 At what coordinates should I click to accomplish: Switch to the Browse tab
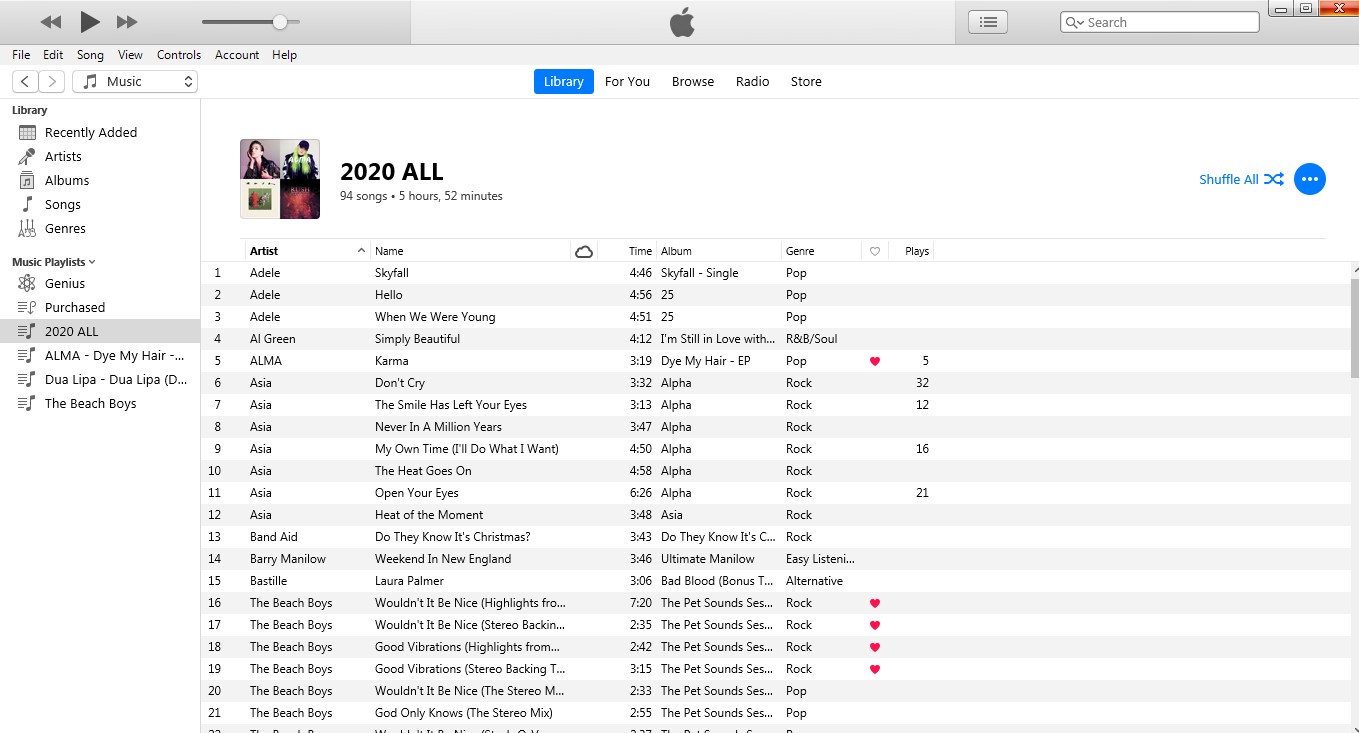pyautogui.click(x=693, y=82)
